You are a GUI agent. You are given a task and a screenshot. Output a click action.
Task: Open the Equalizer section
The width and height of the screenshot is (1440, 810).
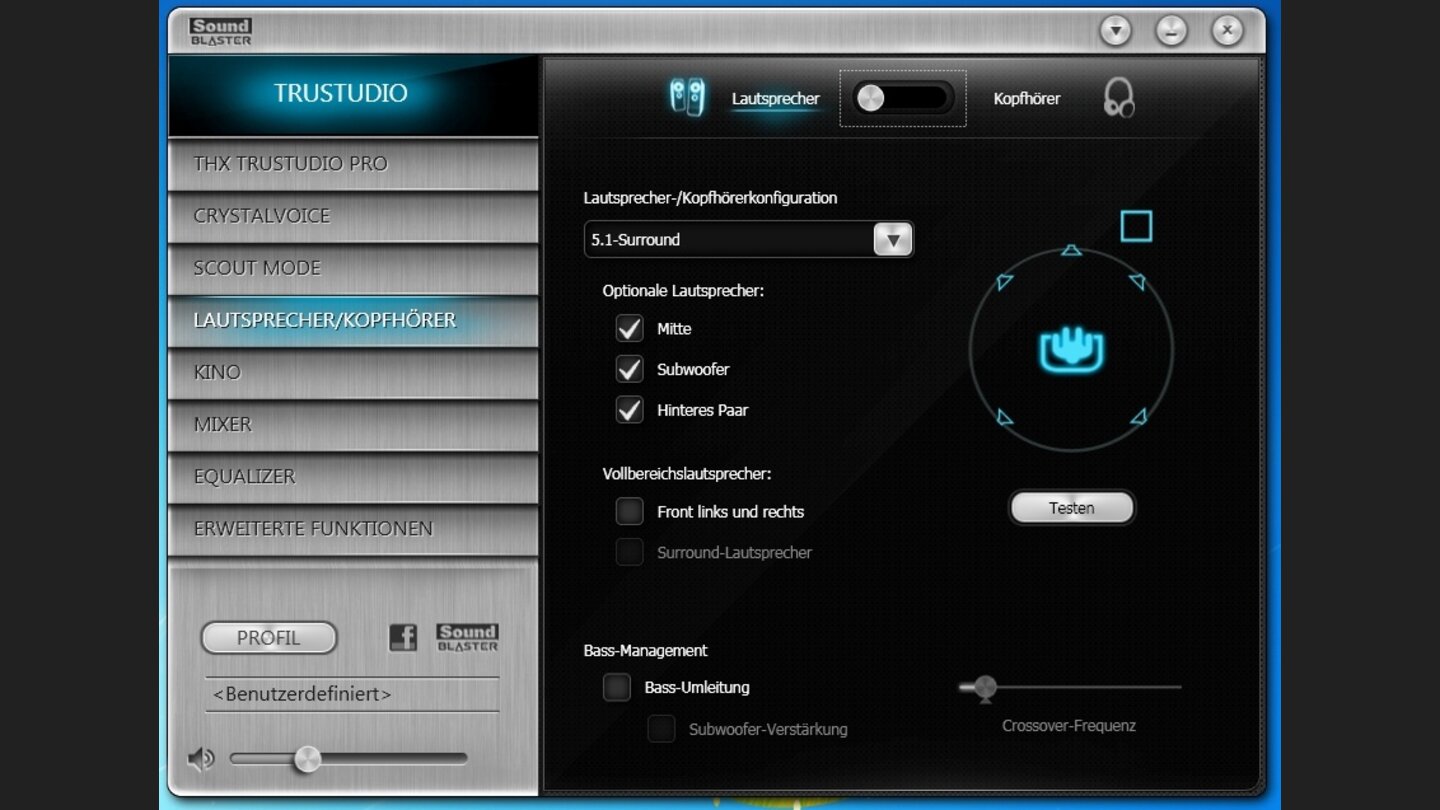coord(353,477)
